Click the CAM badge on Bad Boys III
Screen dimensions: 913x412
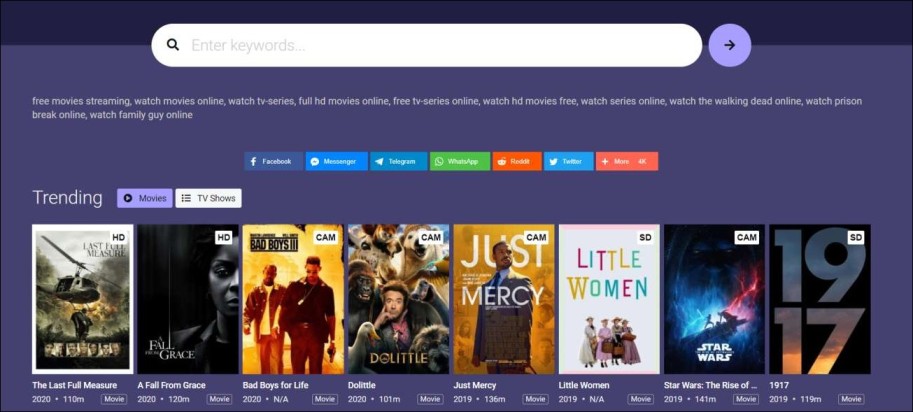pos(325,237)
